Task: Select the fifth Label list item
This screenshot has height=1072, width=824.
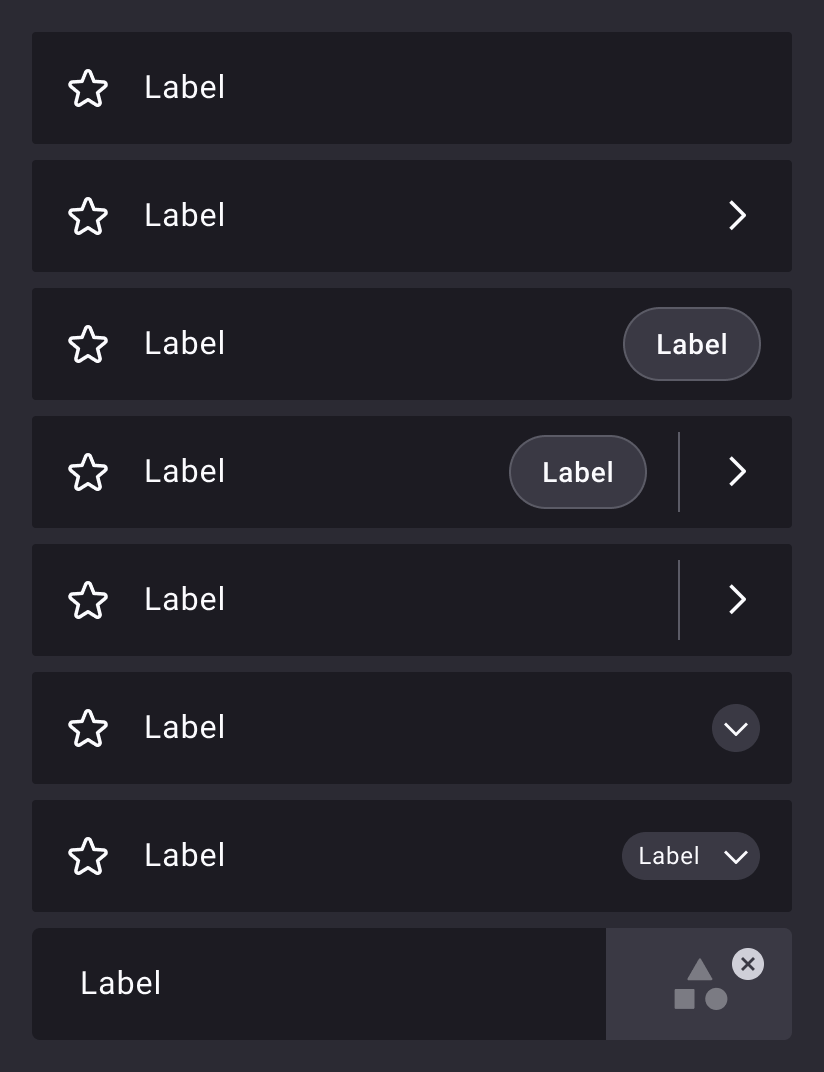Action: coord(184,600)
